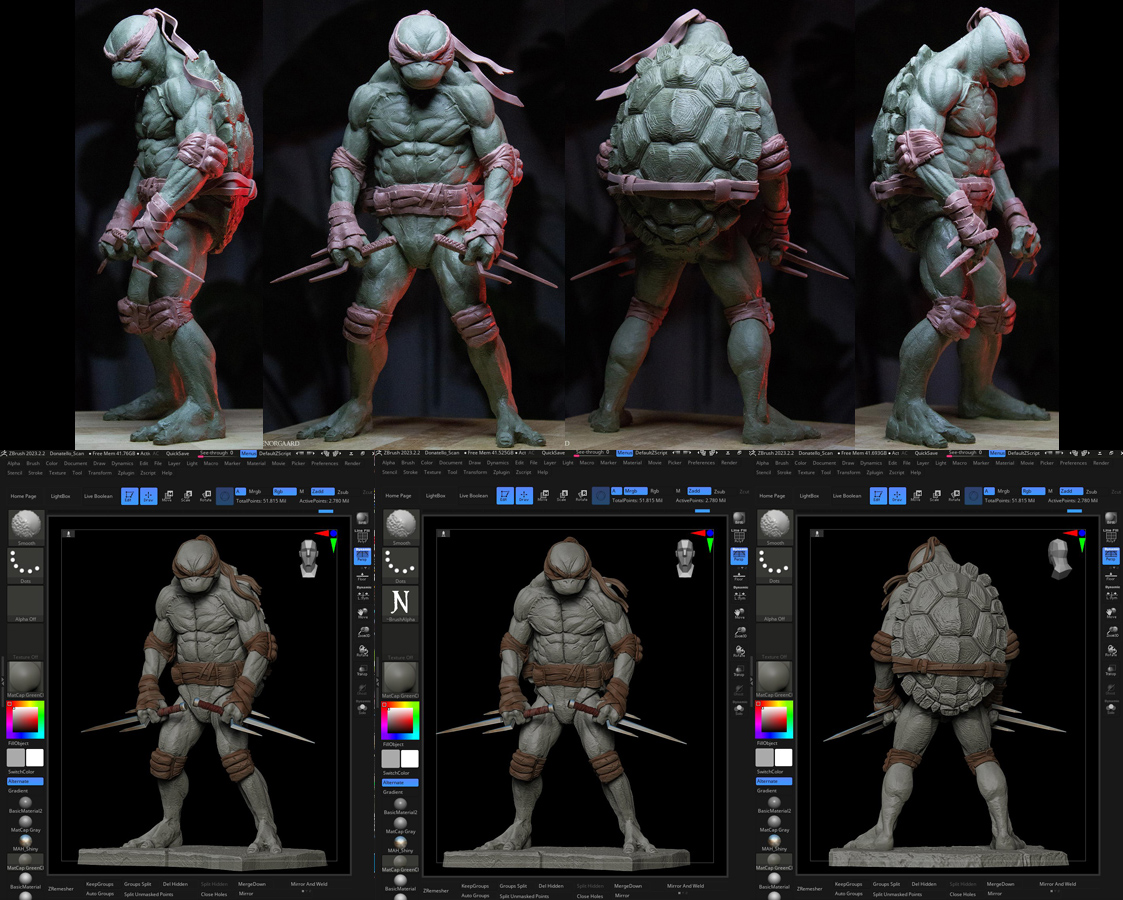Open MatCap GreenCl material selector in left window
Viewport: 1123px width, 900px height.
26,679
